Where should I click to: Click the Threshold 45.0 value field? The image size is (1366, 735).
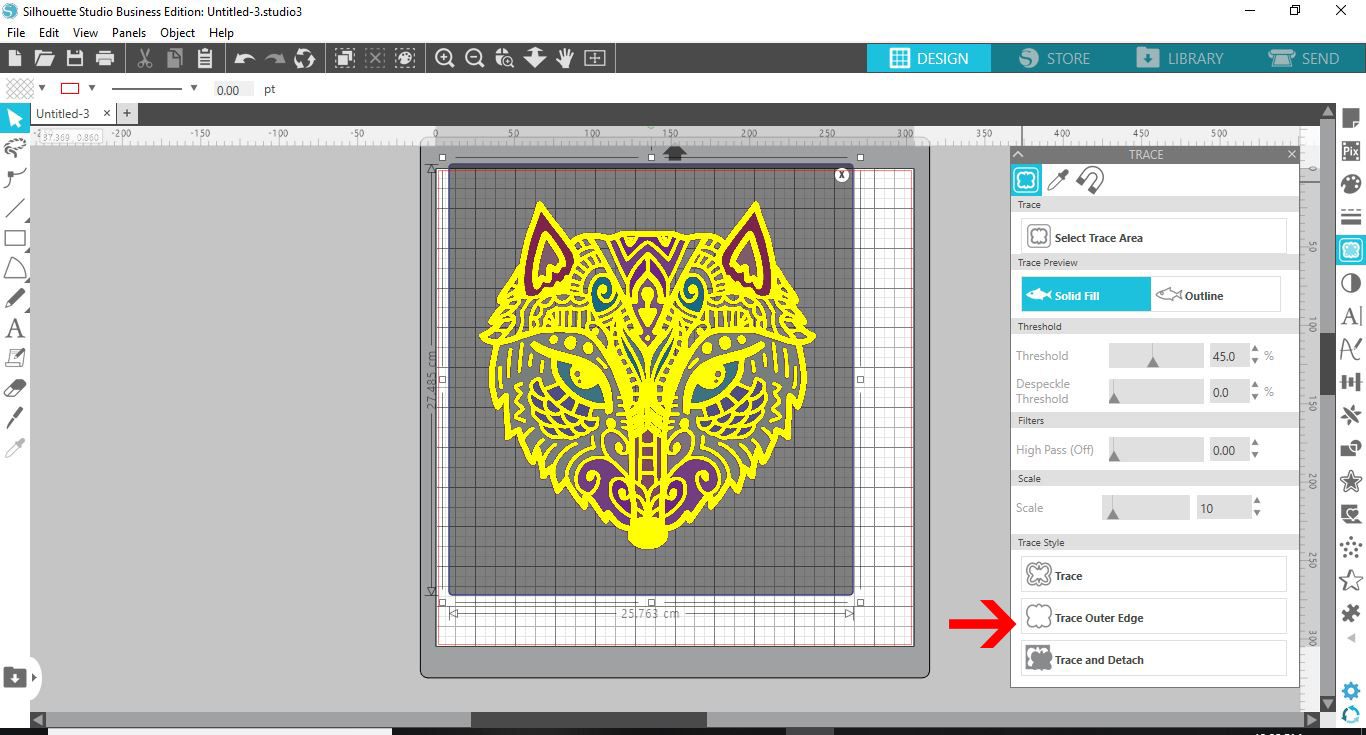1229,356
